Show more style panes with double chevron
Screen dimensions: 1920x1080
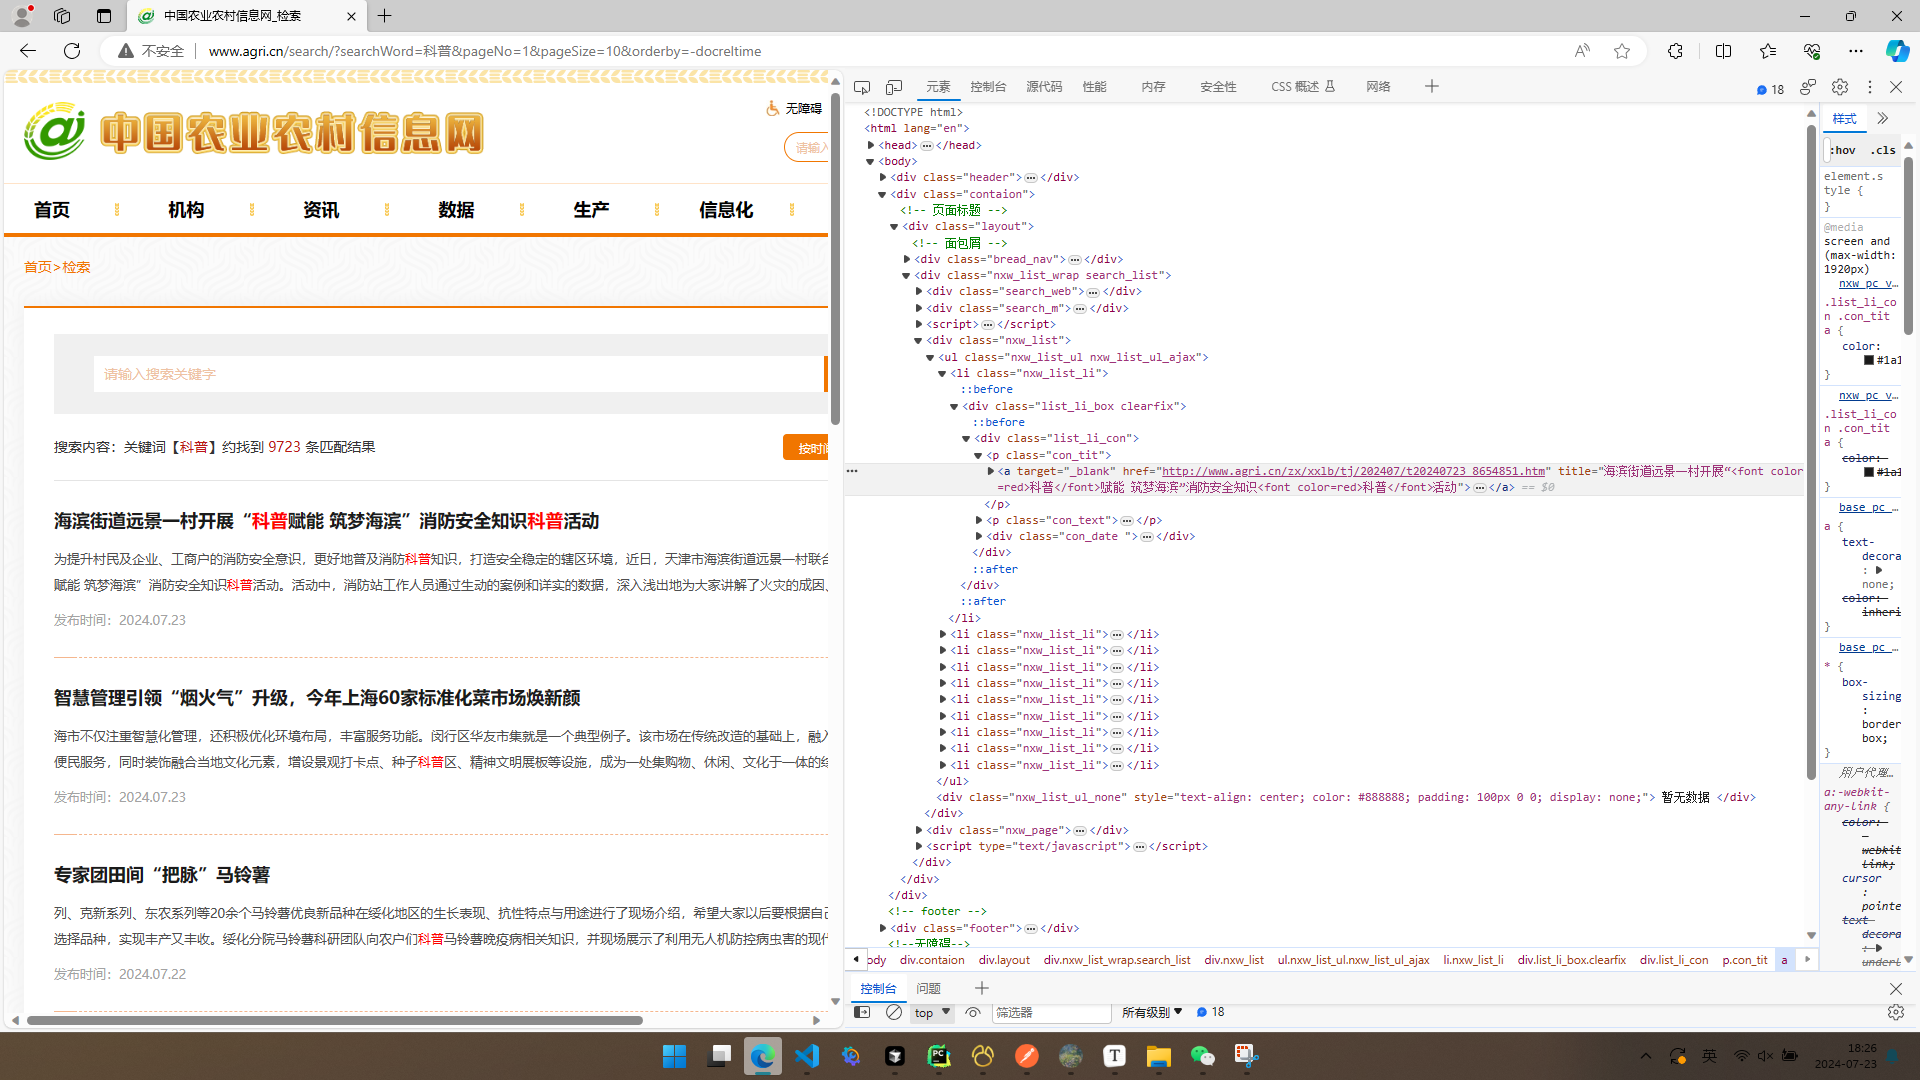(x=1883, y=118)
